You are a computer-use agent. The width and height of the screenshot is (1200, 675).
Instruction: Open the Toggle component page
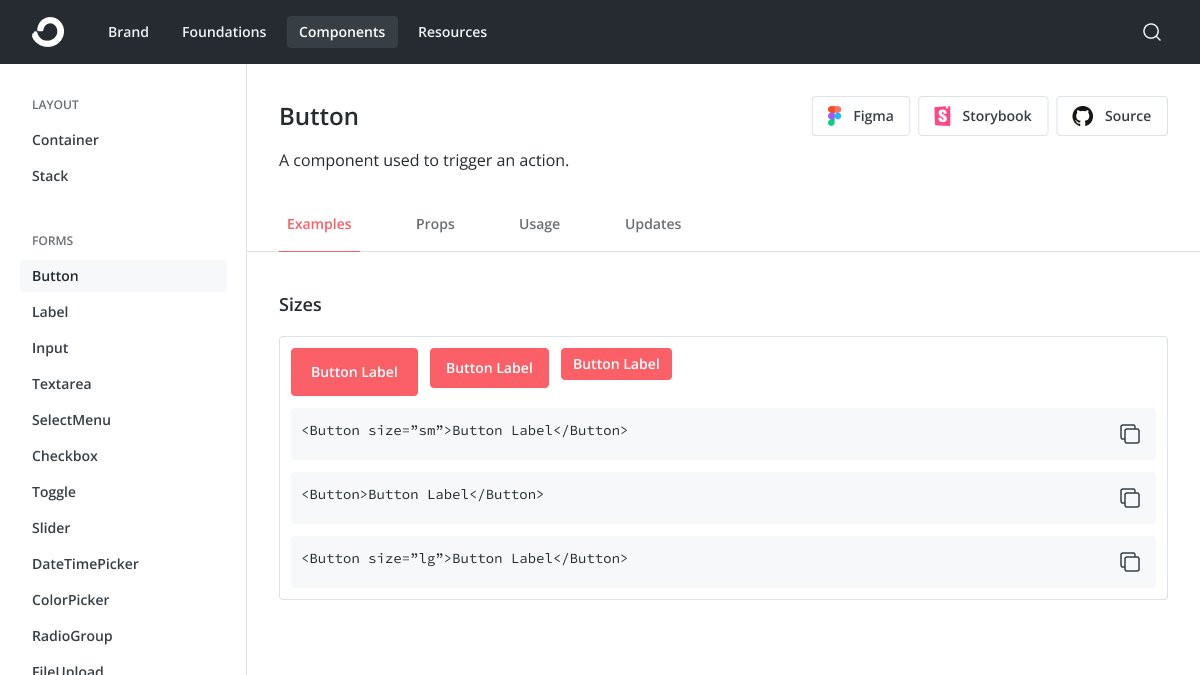click(54, 492)
